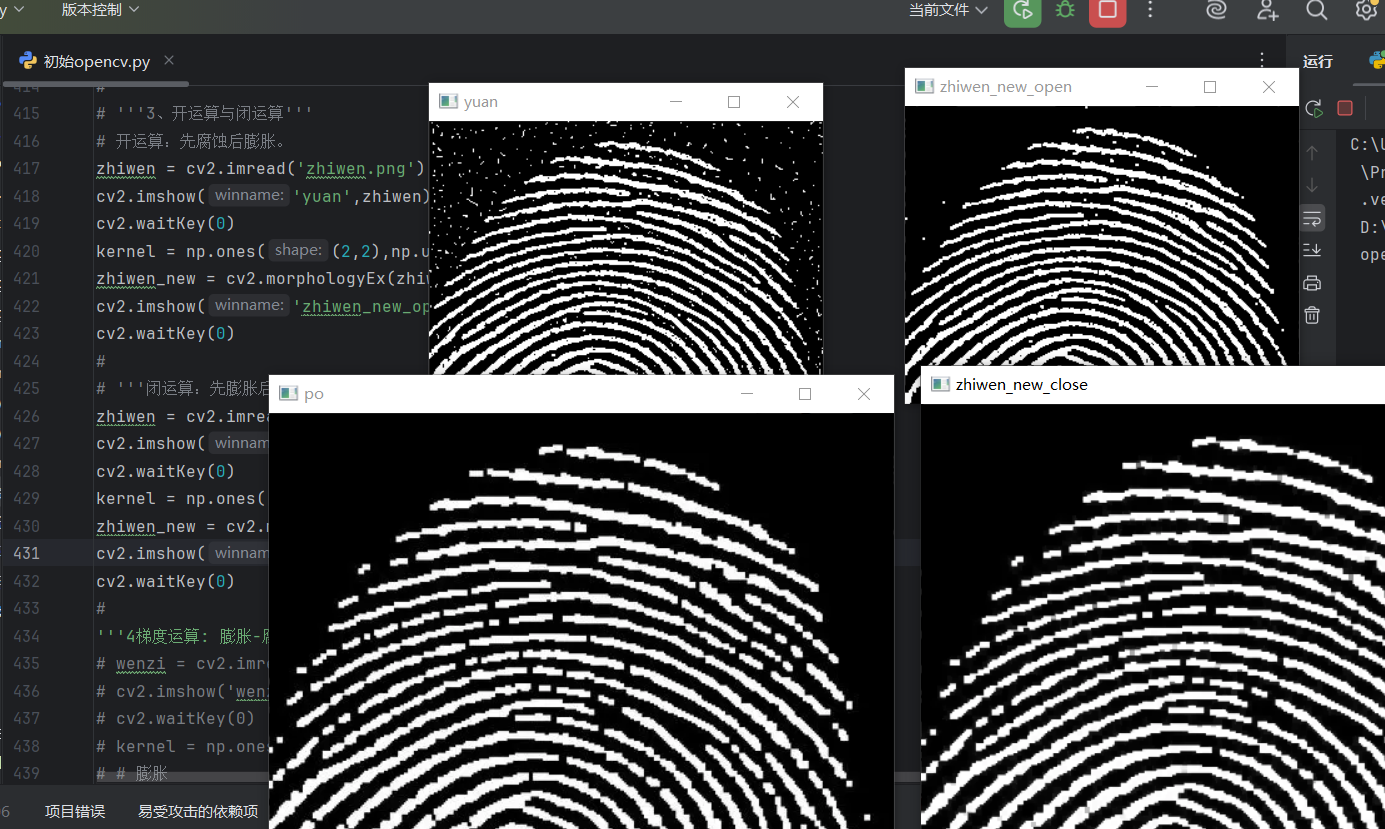The height and width of the screenshot is (829, 1385).
Task: Toggle soft-wrap in Run panel console
Action: pyautogui.click(x=1313, y=218)
